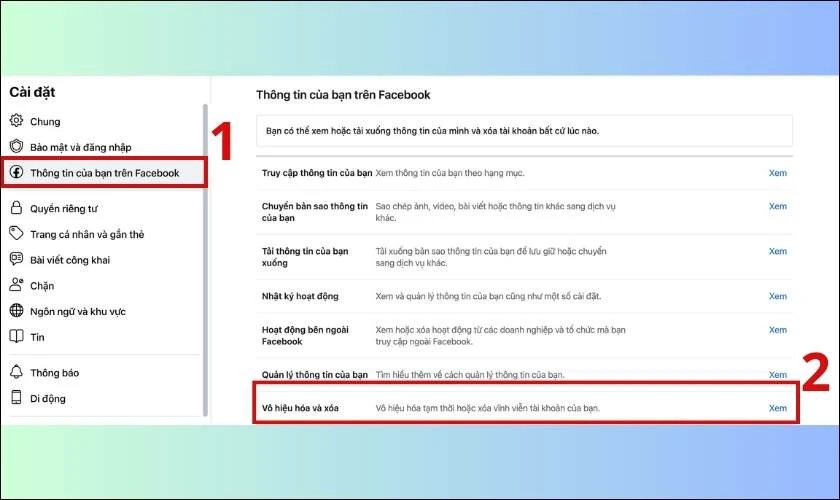Click the tag icon for Trang cá nhân và gắn thẻ
The height and width of the screenshot is (500, 840).
[17, 233]
